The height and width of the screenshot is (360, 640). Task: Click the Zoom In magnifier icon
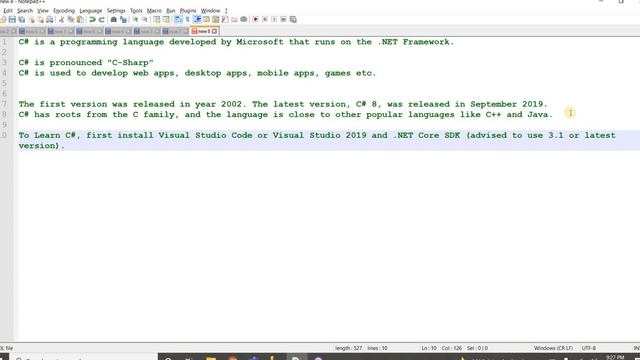136,20
